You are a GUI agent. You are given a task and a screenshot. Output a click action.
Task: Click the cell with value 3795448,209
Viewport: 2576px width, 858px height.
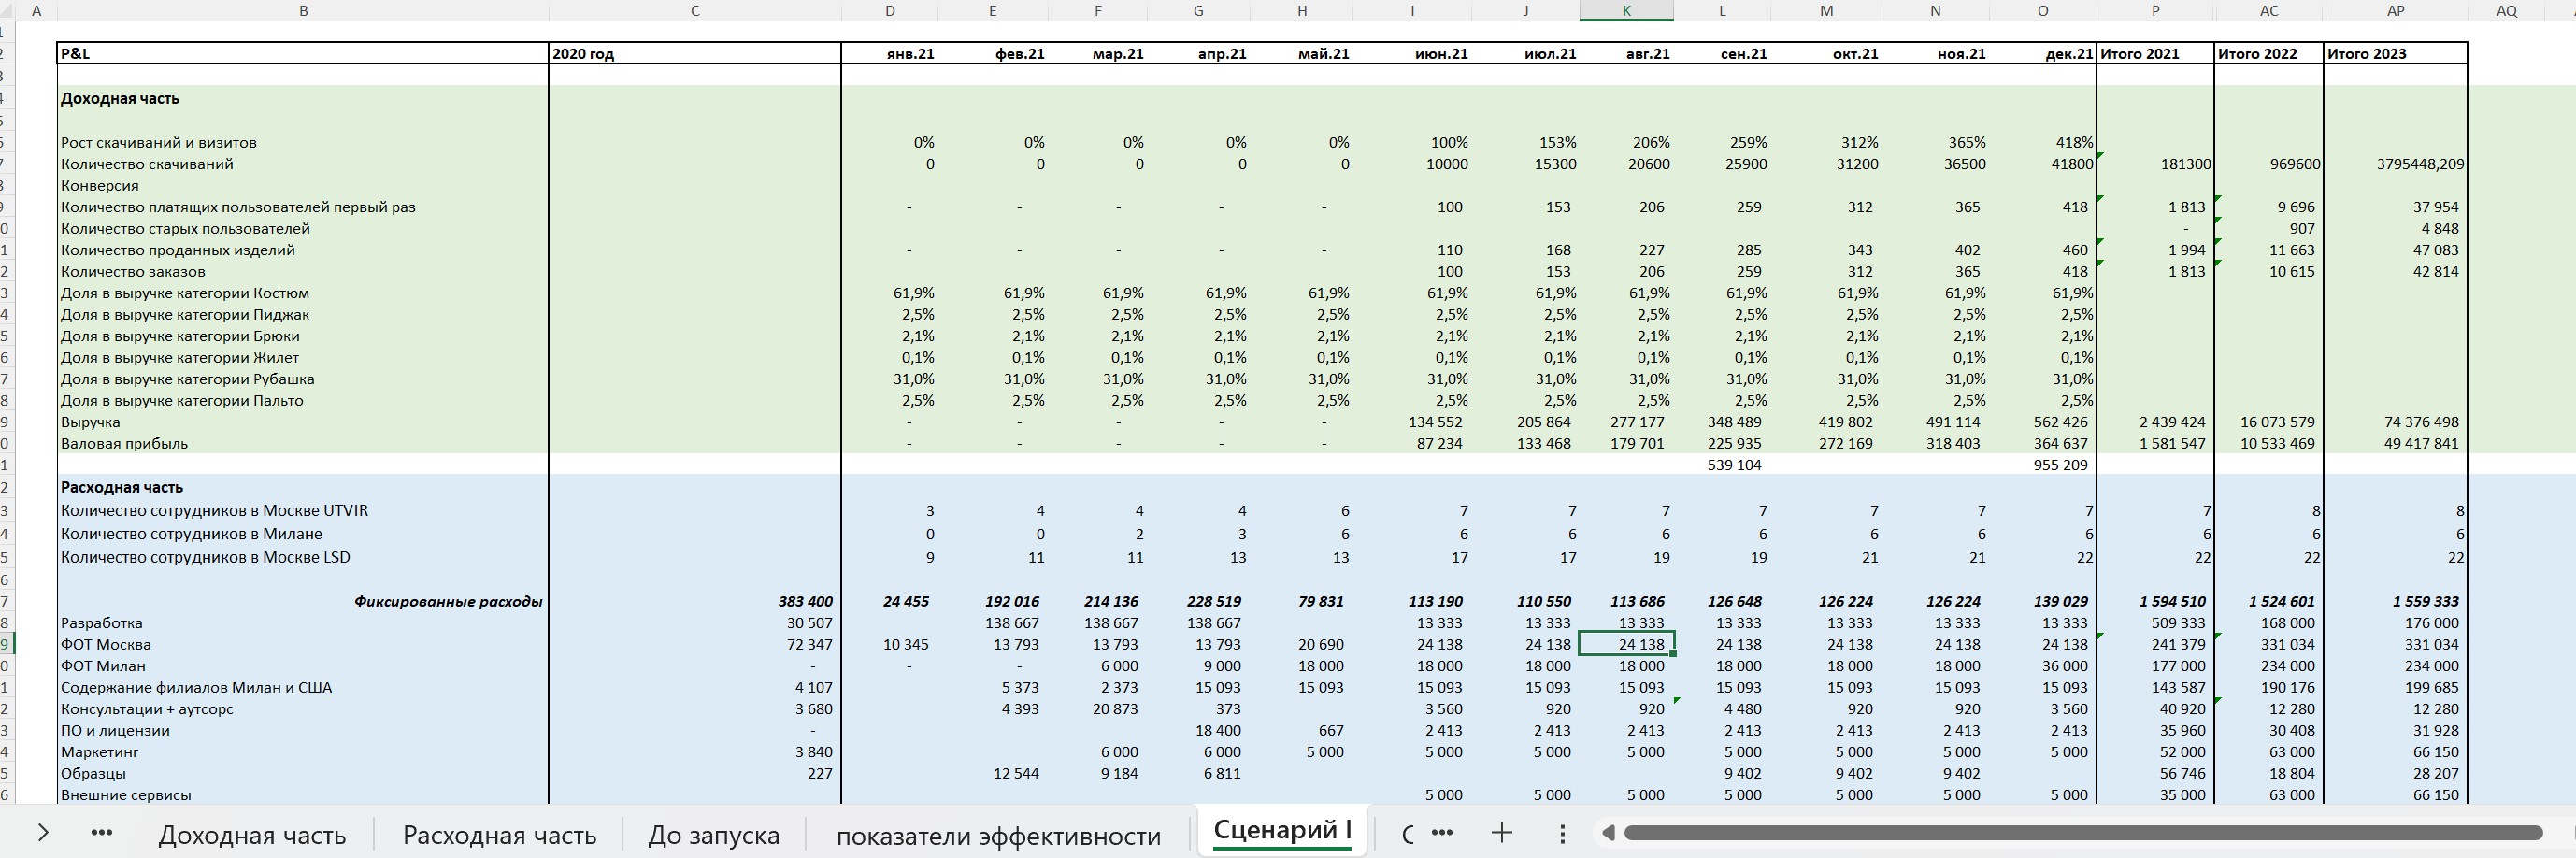[2396, 164]
